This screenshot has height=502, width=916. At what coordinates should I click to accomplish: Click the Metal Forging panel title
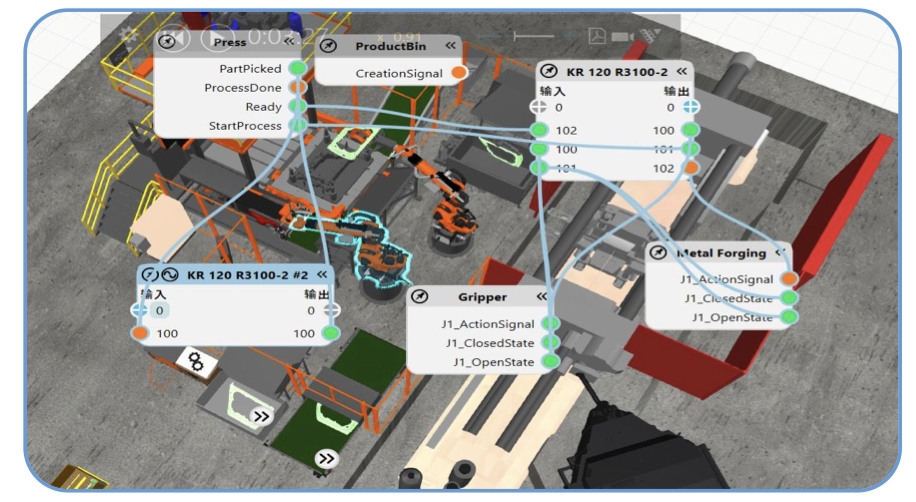click(721, 253)
